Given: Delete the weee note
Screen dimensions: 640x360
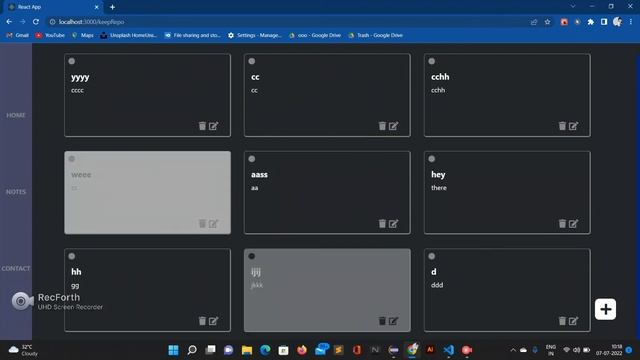Looking at the screenshot, I should [202, 223].
